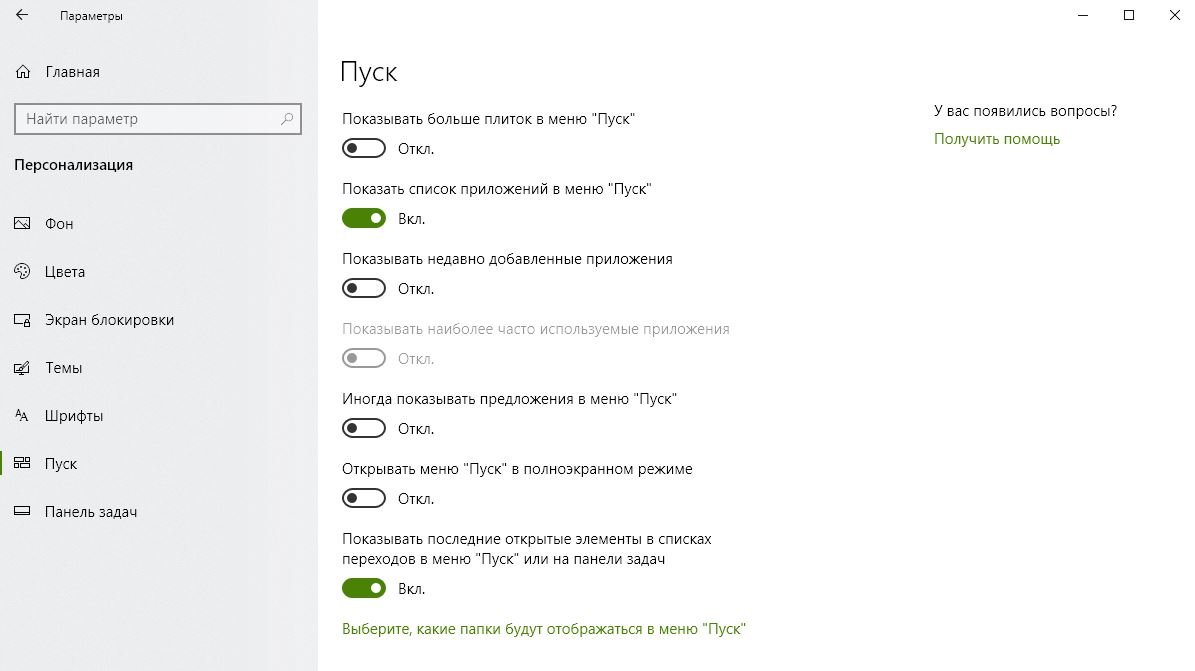Click the Цвета palette icon
This screenshot has height=671, width=1195.
(23, 272)
